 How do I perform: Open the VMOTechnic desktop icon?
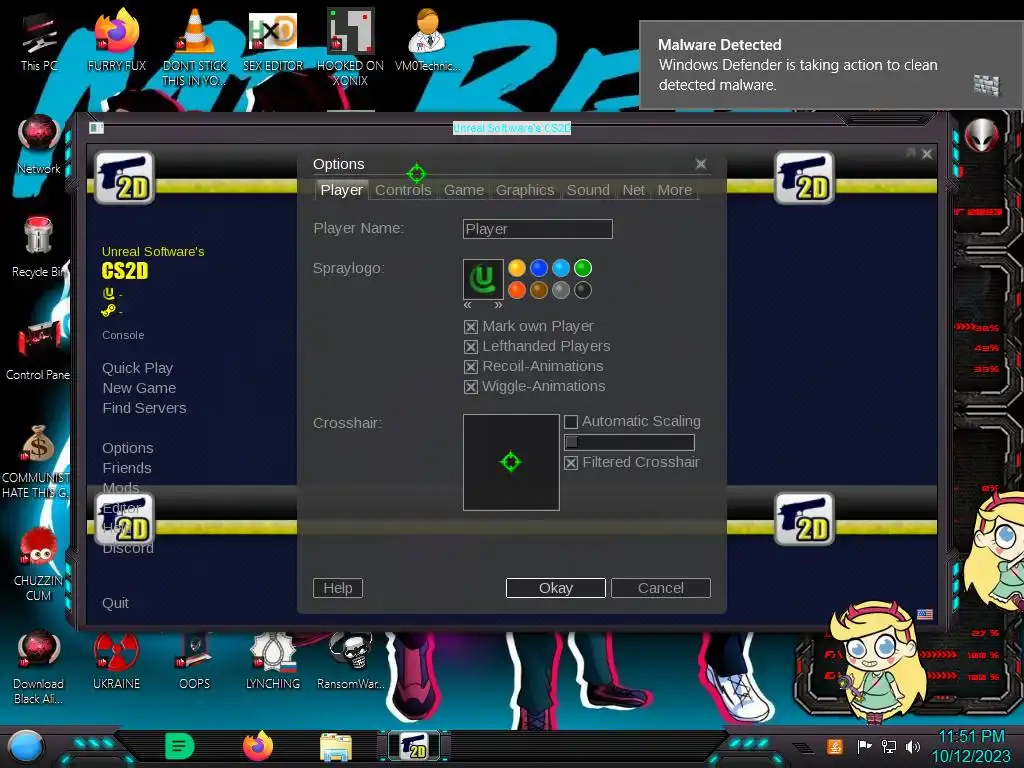click(x=428, y=40)
